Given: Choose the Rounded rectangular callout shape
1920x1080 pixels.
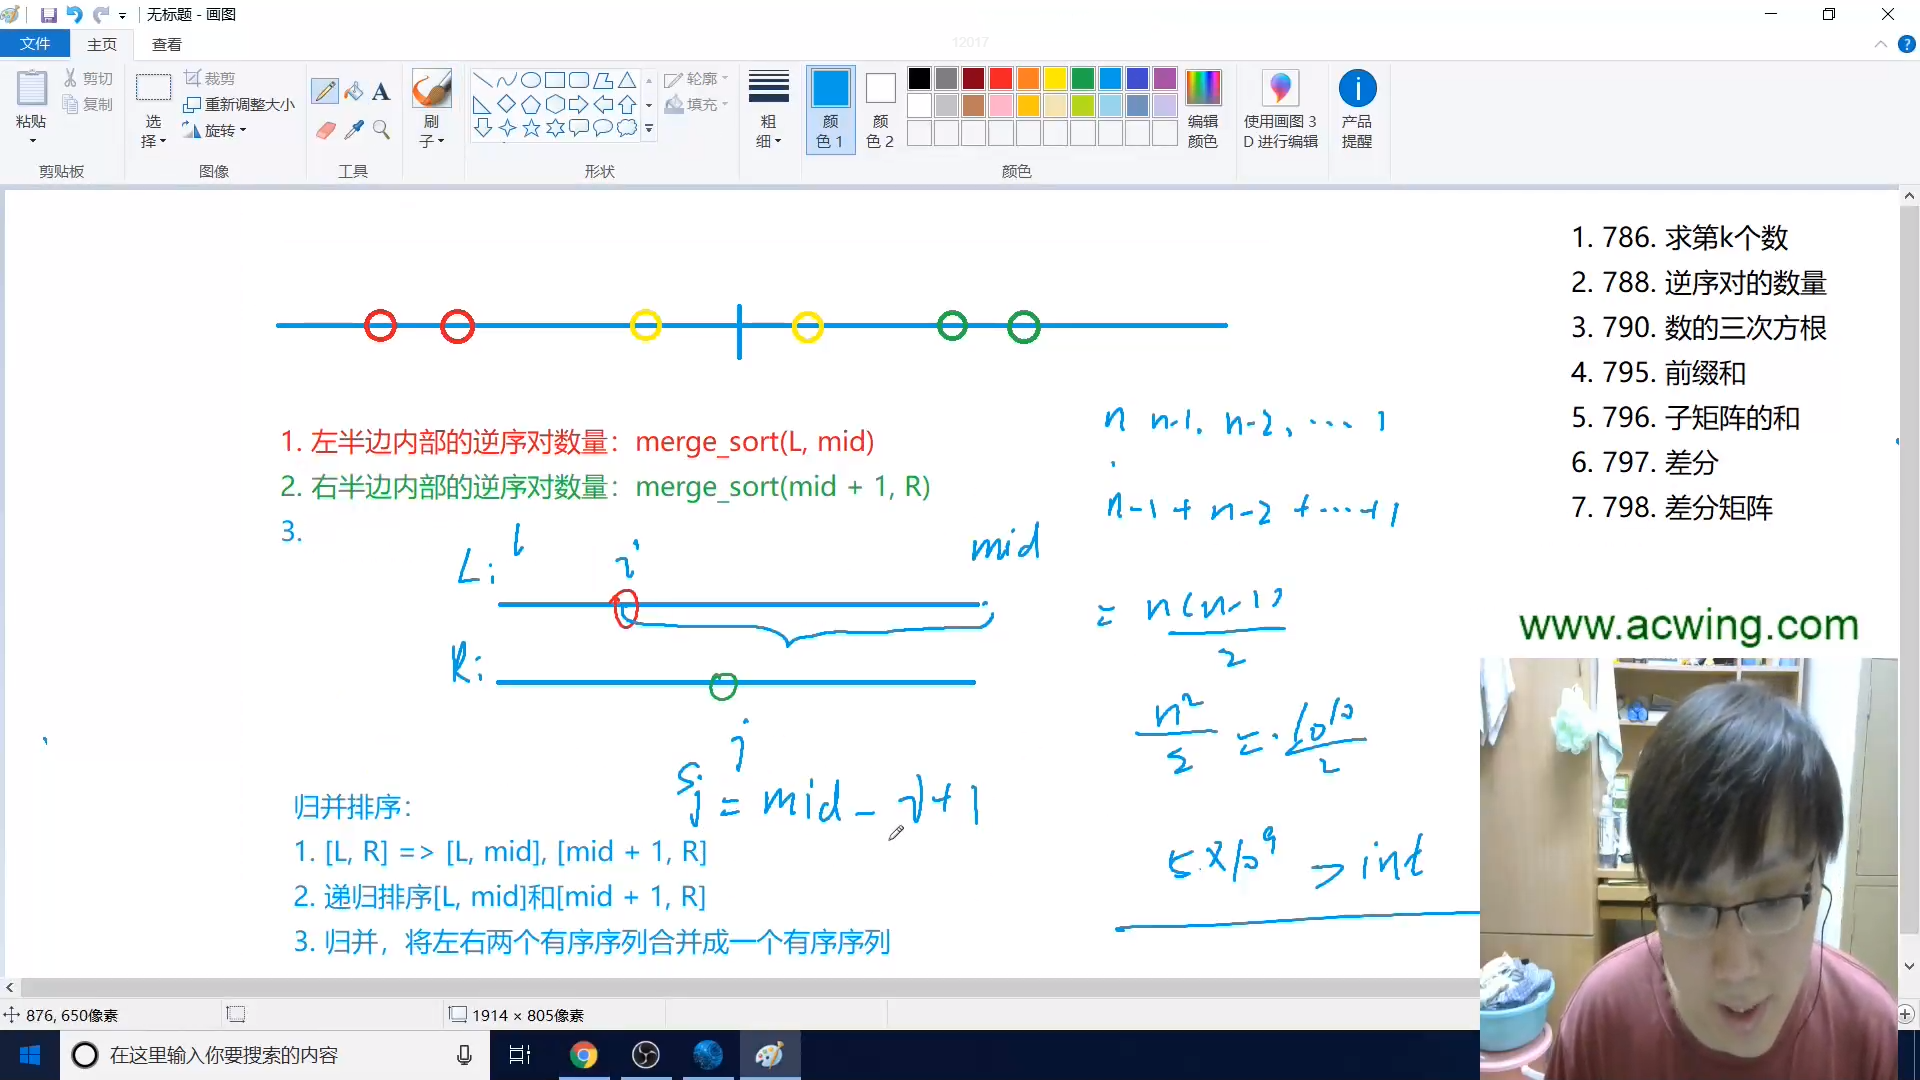Looking at the screenshot, I should pos(578,128).
